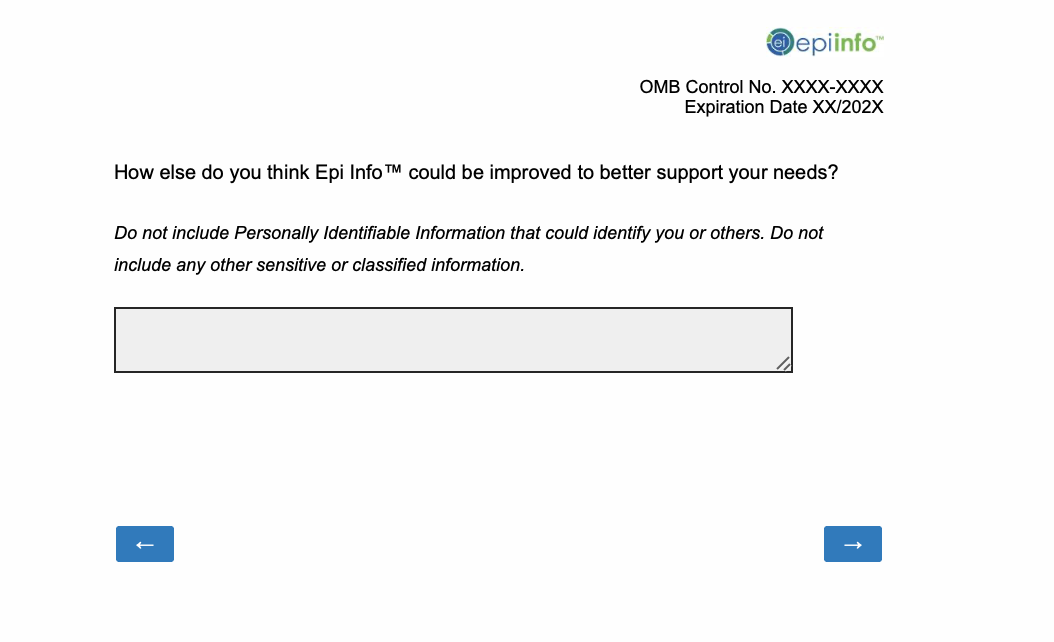This screenshot has width=1054, height=642.
Task: Click the "epiinfo" logo wordmark
Action: pos(835,43)
